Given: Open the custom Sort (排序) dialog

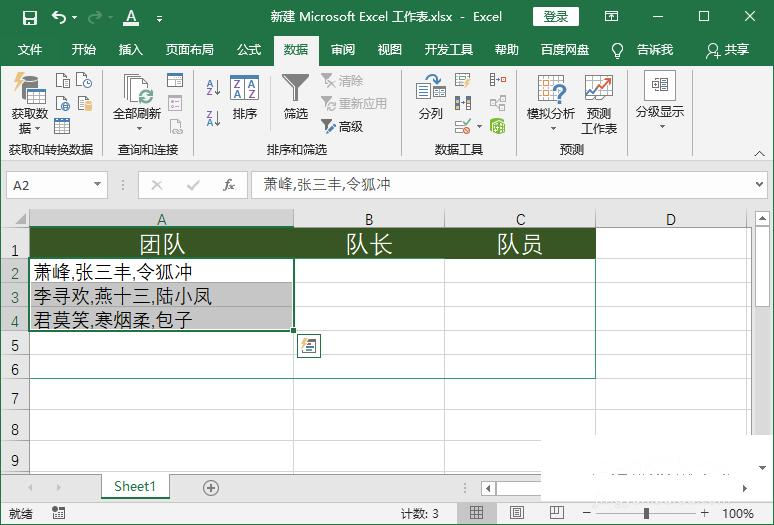Looking at the screenshot, I should click(x=244, y=98).
